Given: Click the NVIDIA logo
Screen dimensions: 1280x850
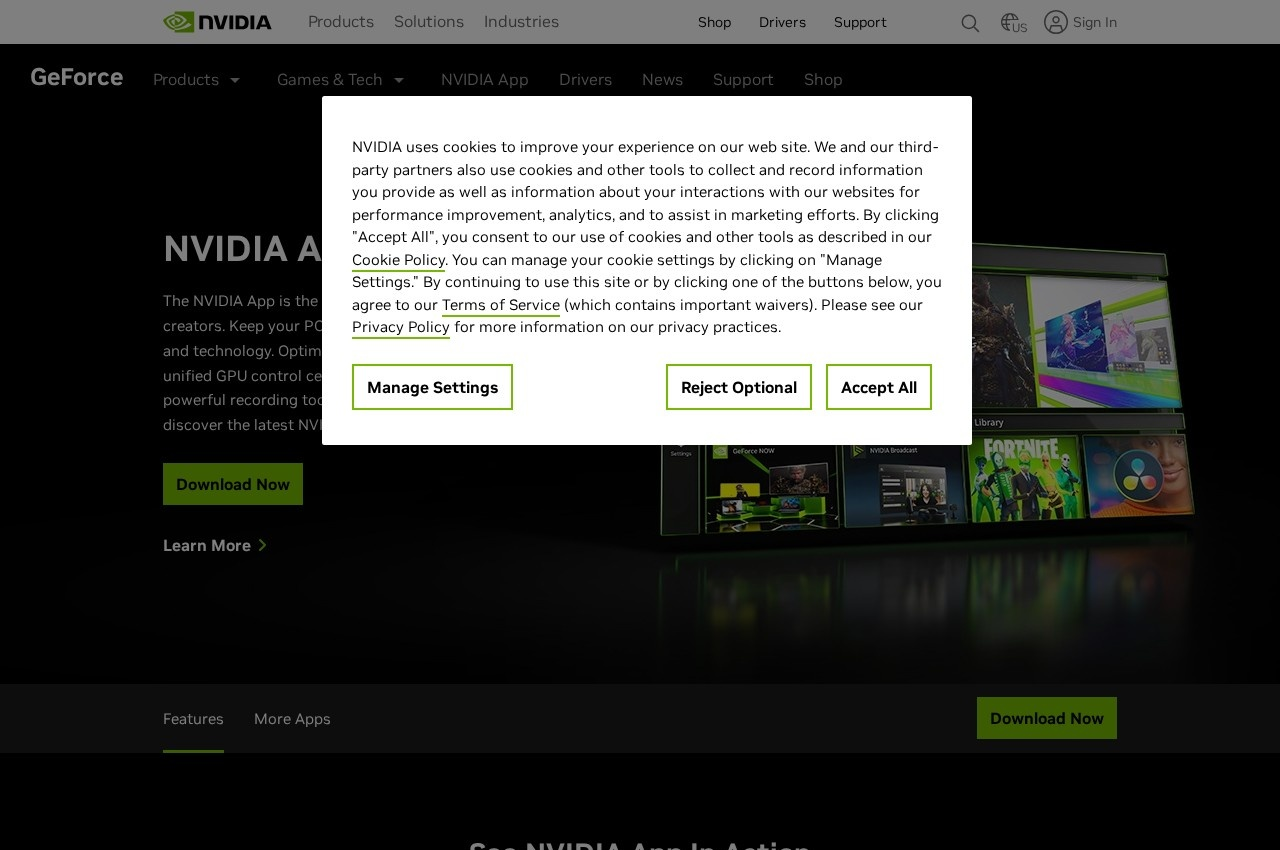Looking at the screenshot, I should [x=217, y=22].
